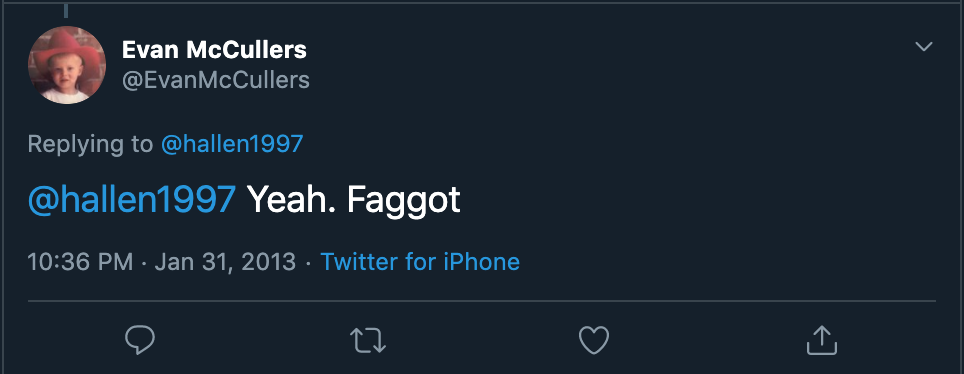This screenshot has height=374, width=964.
Task: Select the dot separator before Twitter for iPhone
Action: click(x=309, y=263)
